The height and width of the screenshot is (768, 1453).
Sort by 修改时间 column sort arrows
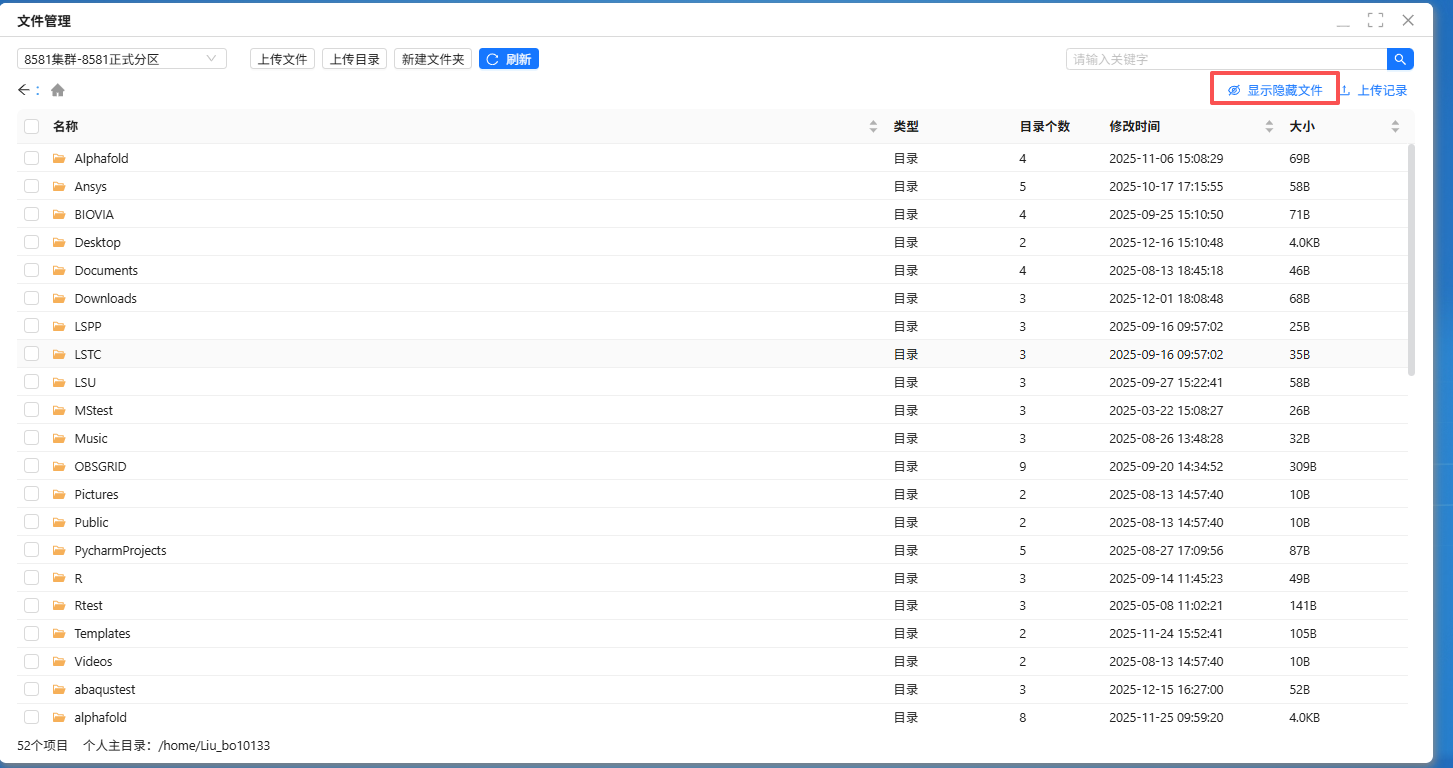click(1269, 126)
